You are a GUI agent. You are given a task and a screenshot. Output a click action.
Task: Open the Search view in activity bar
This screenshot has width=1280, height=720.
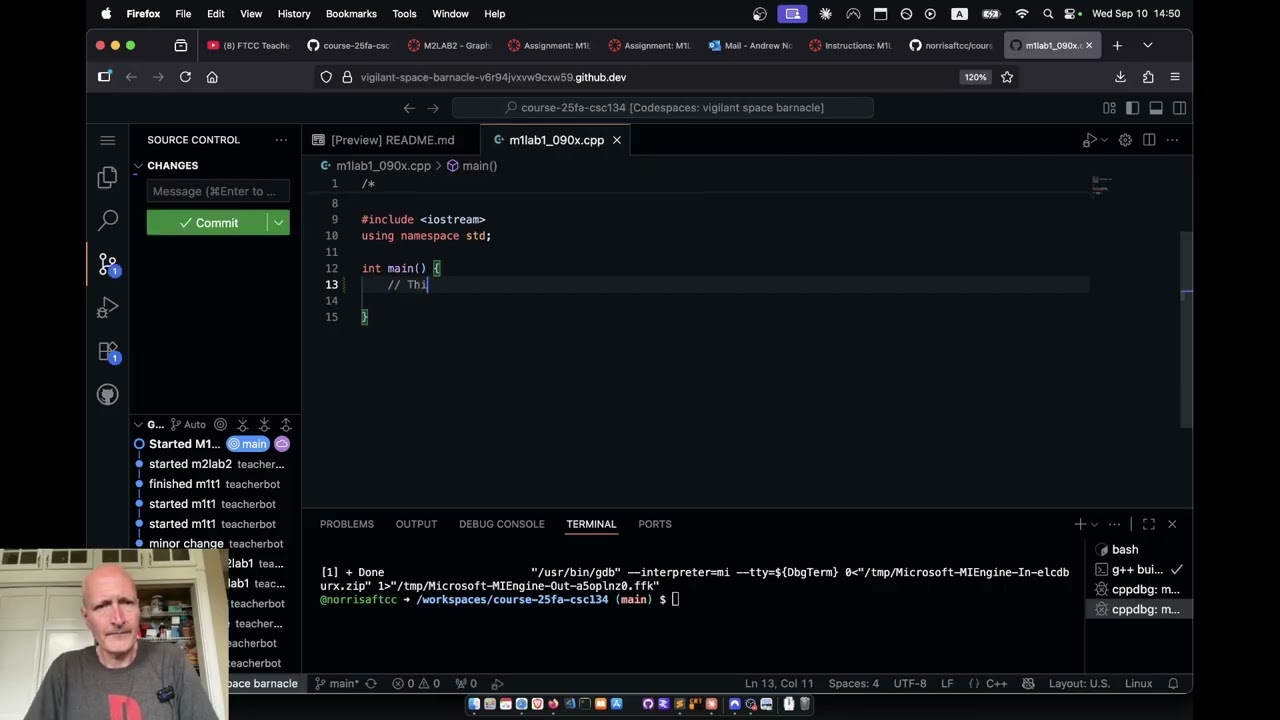(108, 220)
